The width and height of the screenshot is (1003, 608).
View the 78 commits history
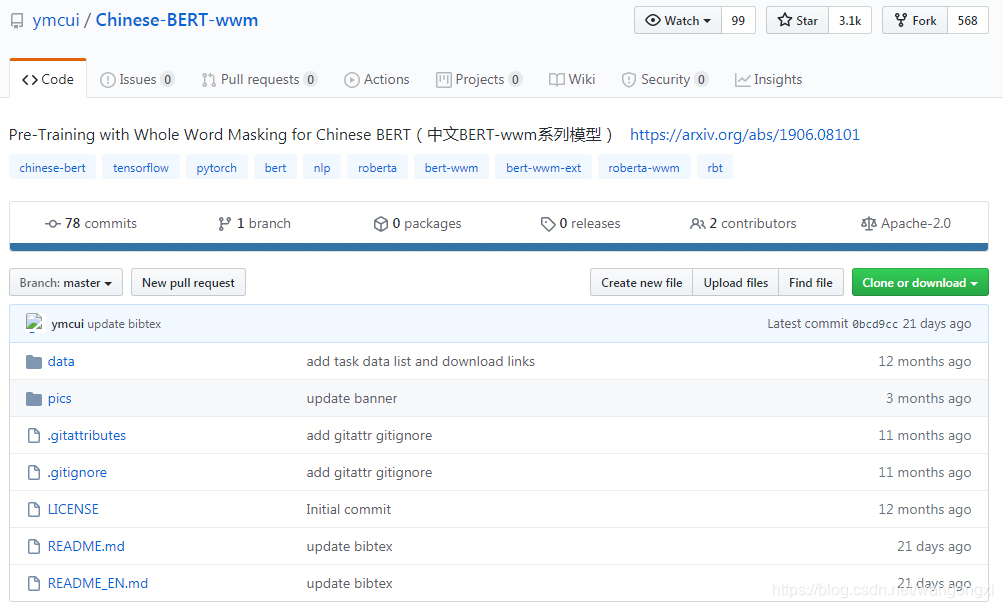pyautogui.click(x=91, y=223)
